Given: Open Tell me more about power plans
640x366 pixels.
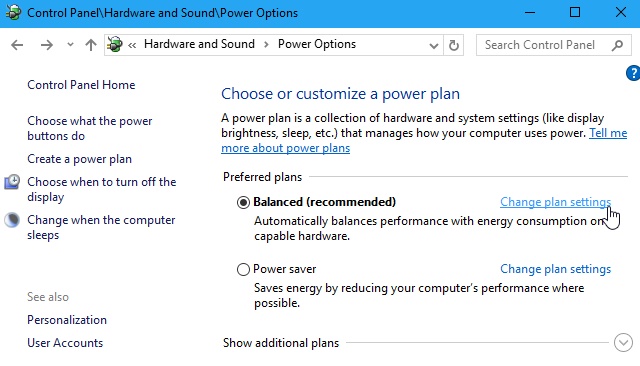Looking at the screenshot, I should point(424,141).
